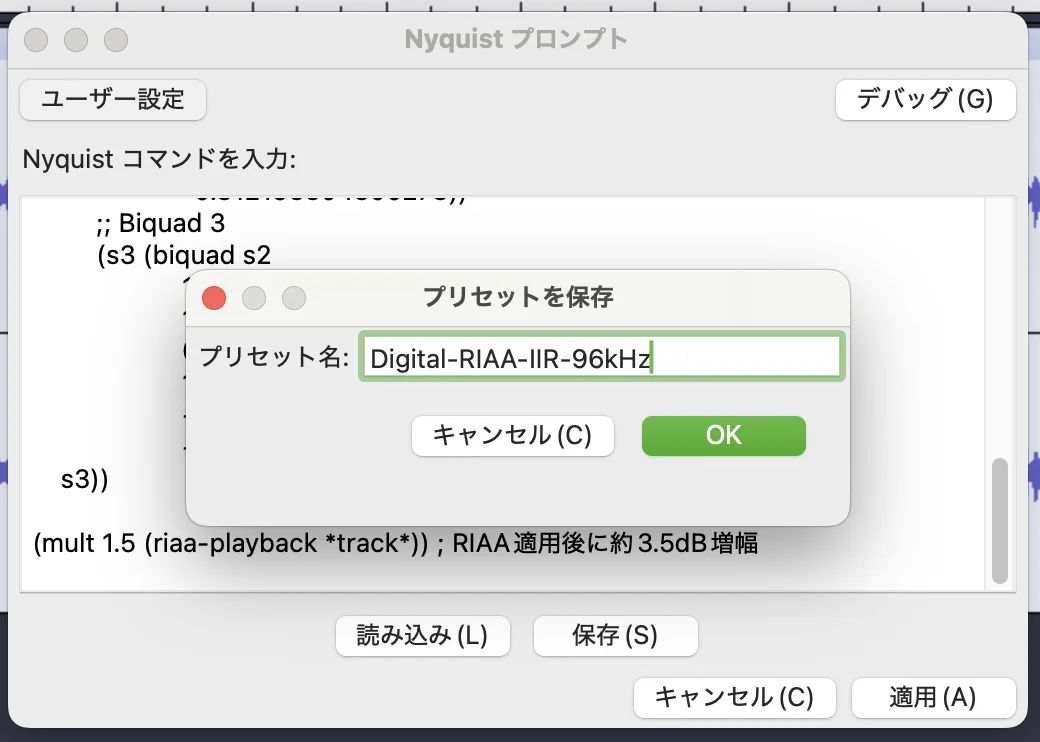Click the Nyquist window's gray zoom button
1040x742 pixels.
pos(116,40)
